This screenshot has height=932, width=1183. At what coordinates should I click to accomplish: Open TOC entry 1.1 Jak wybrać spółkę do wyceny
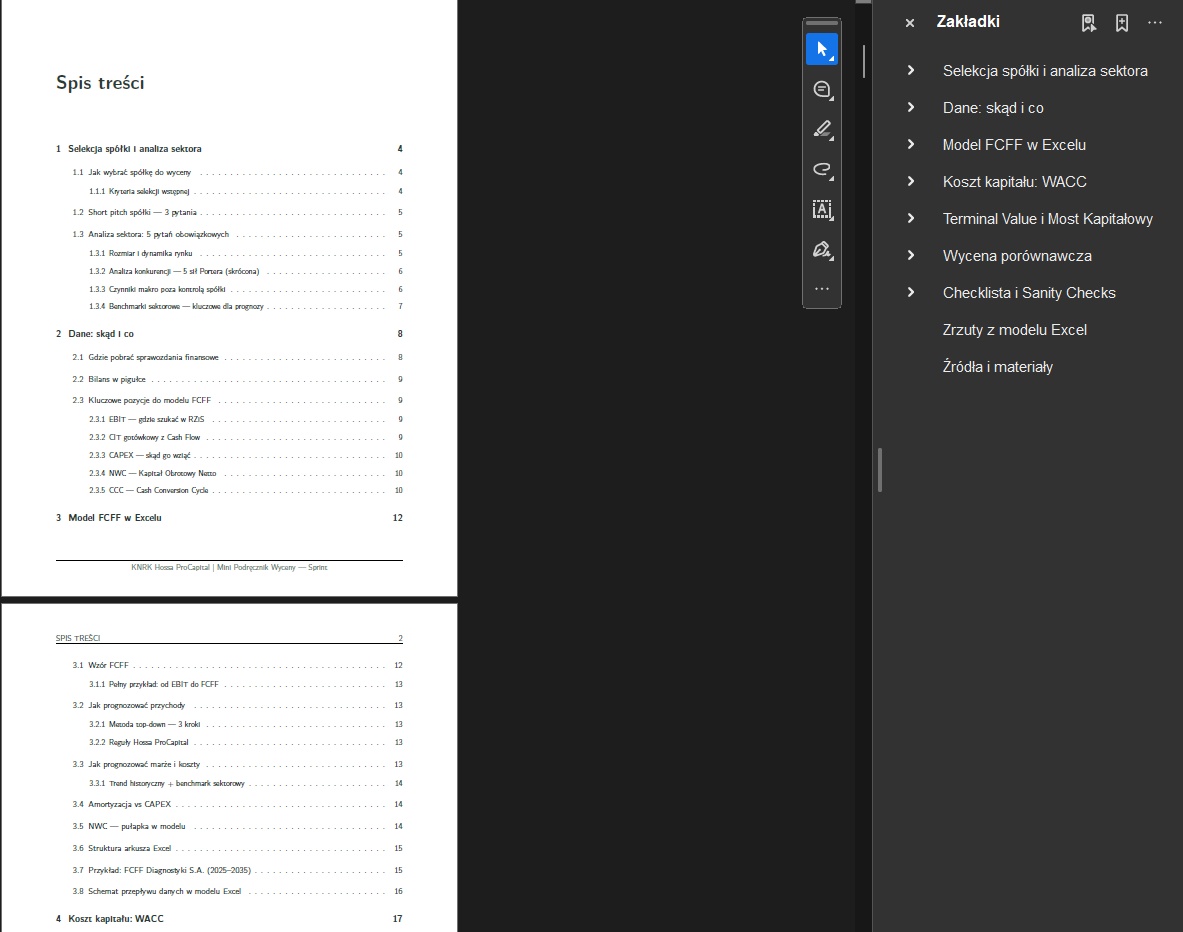237,172
